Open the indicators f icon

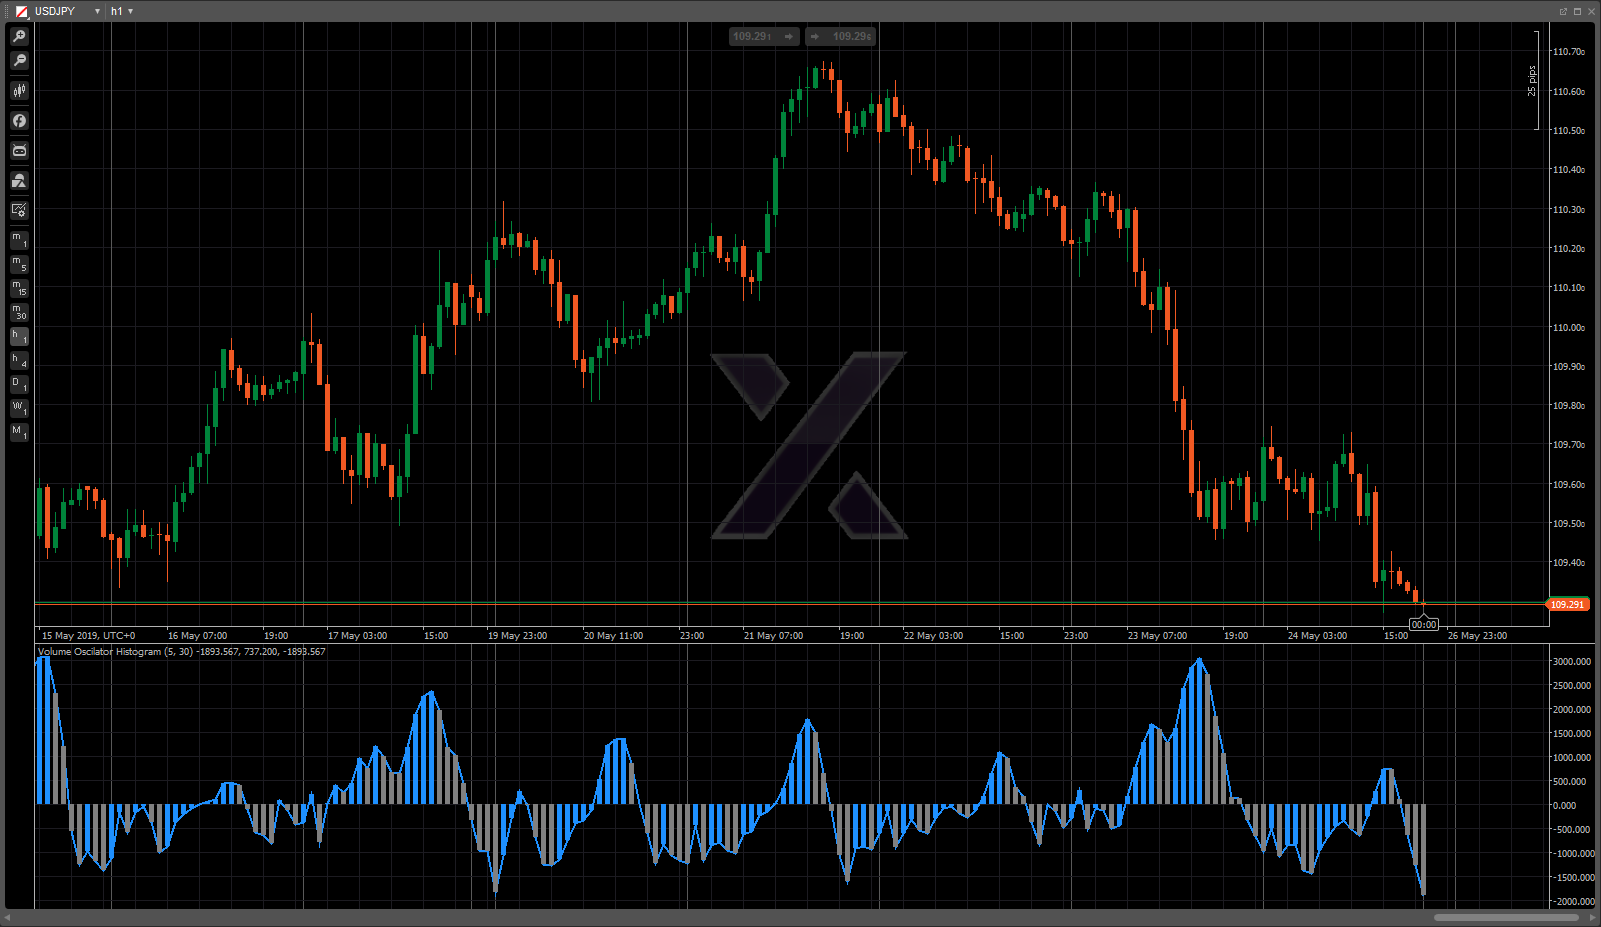click(x=19, y=120)
